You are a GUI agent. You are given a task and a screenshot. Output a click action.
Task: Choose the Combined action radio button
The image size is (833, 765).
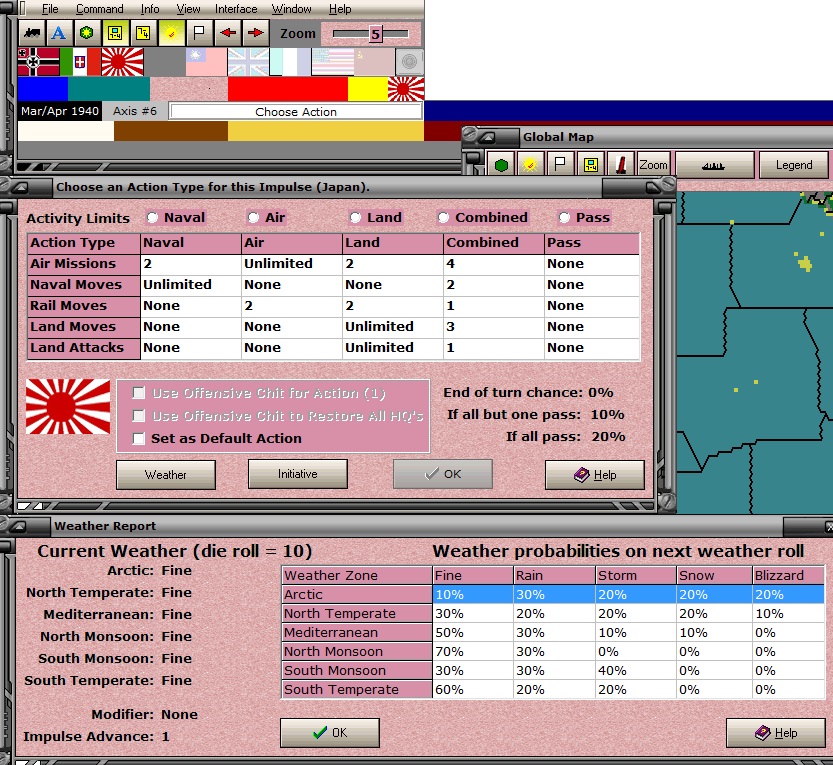pyautogui.click(x=444, y=217)
